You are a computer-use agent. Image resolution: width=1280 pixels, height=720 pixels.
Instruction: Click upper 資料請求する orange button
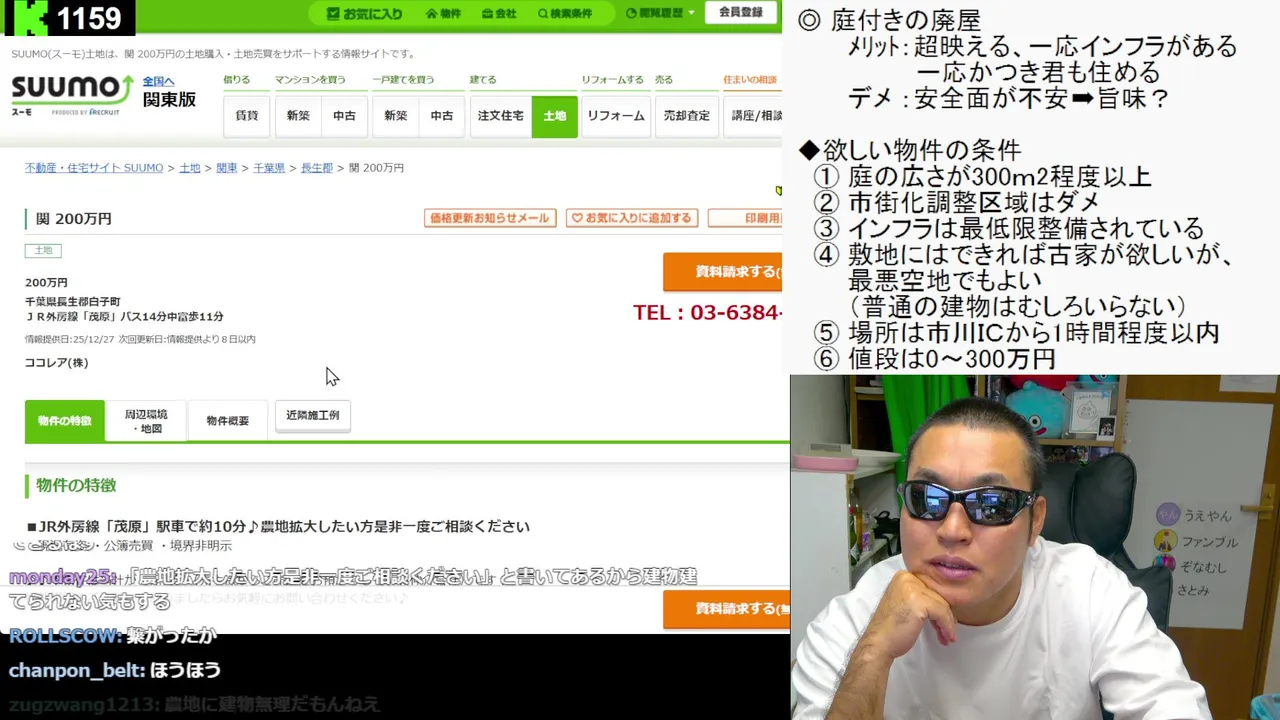pos(723,272)
